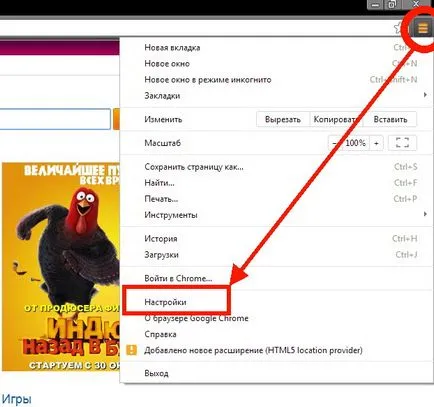
Task: Zoom out with the minus button
Action: coord(335,143)
